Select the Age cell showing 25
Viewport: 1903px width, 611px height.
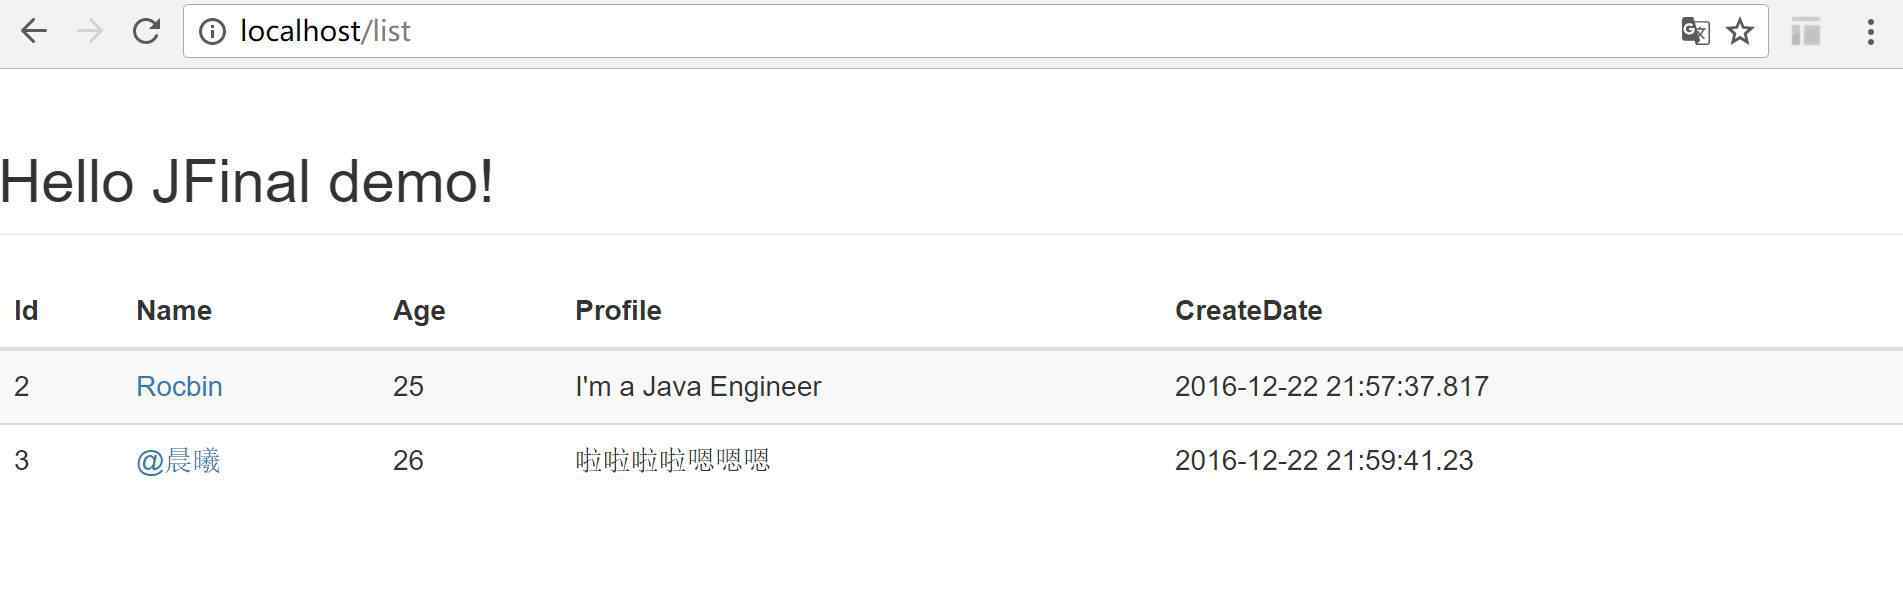pyautogui.click(x=408, y=386)
